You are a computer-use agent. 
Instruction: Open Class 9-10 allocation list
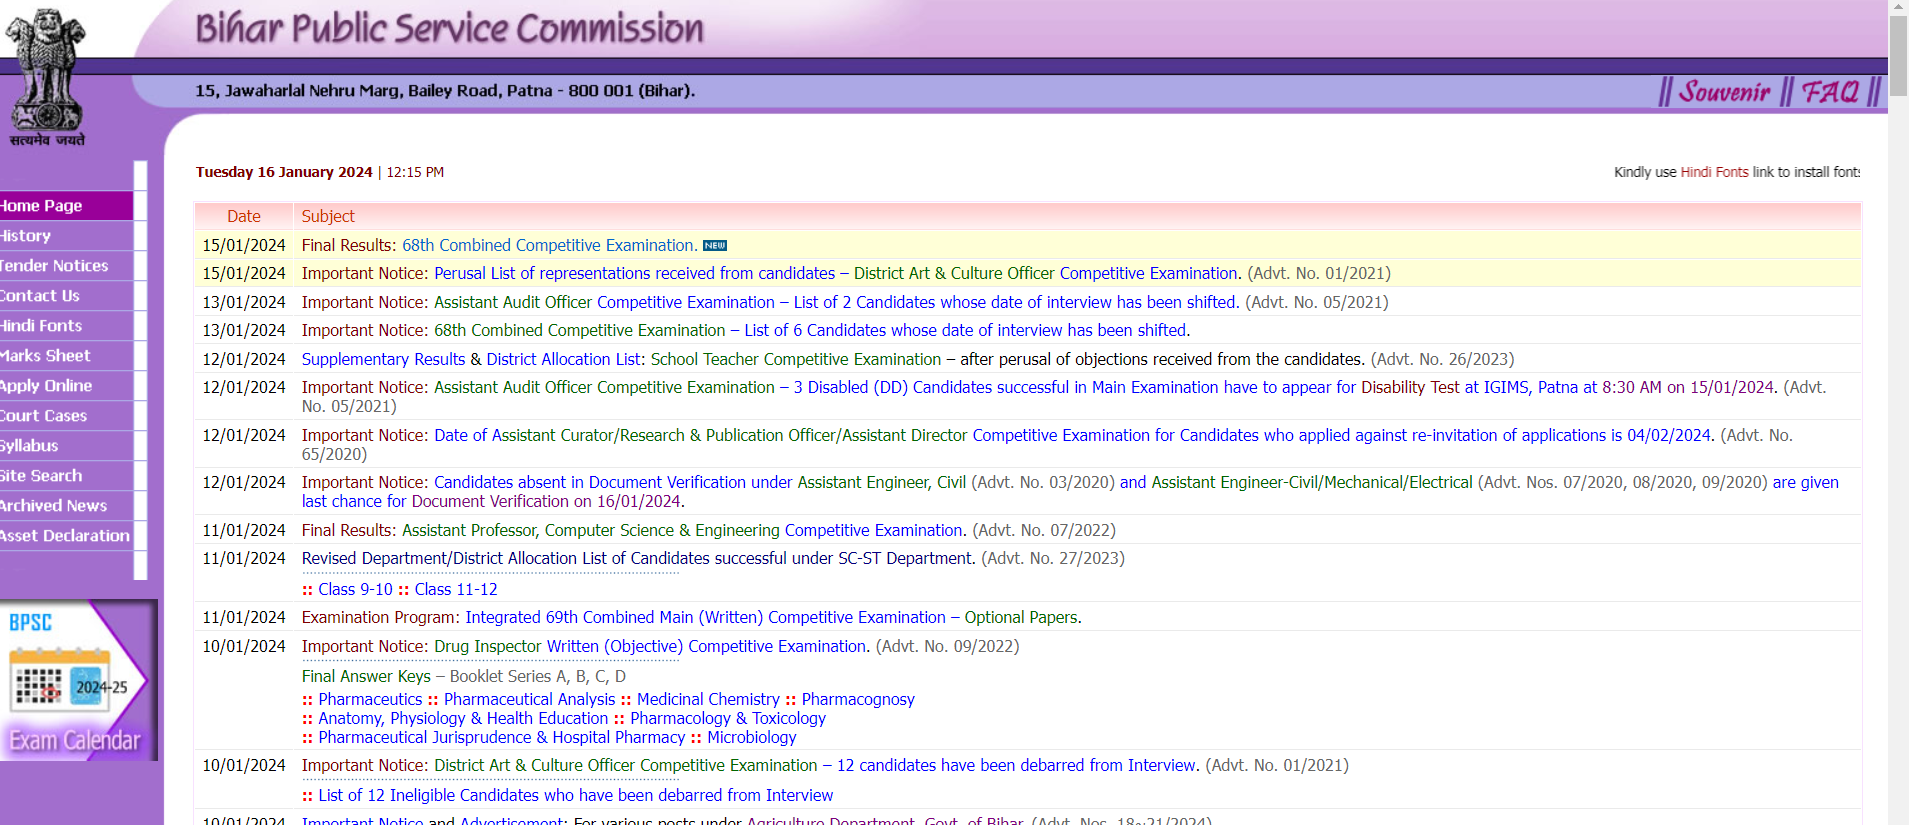click(x=355, y=589)
